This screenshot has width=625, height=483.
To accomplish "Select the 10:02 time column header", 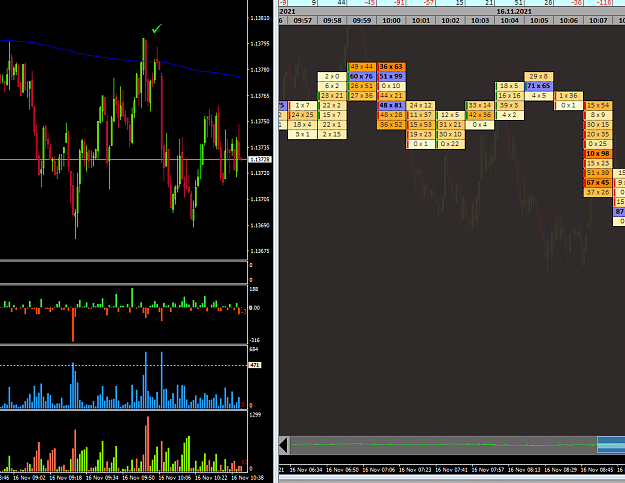I will pyautogui.click(x=450, y=20).
